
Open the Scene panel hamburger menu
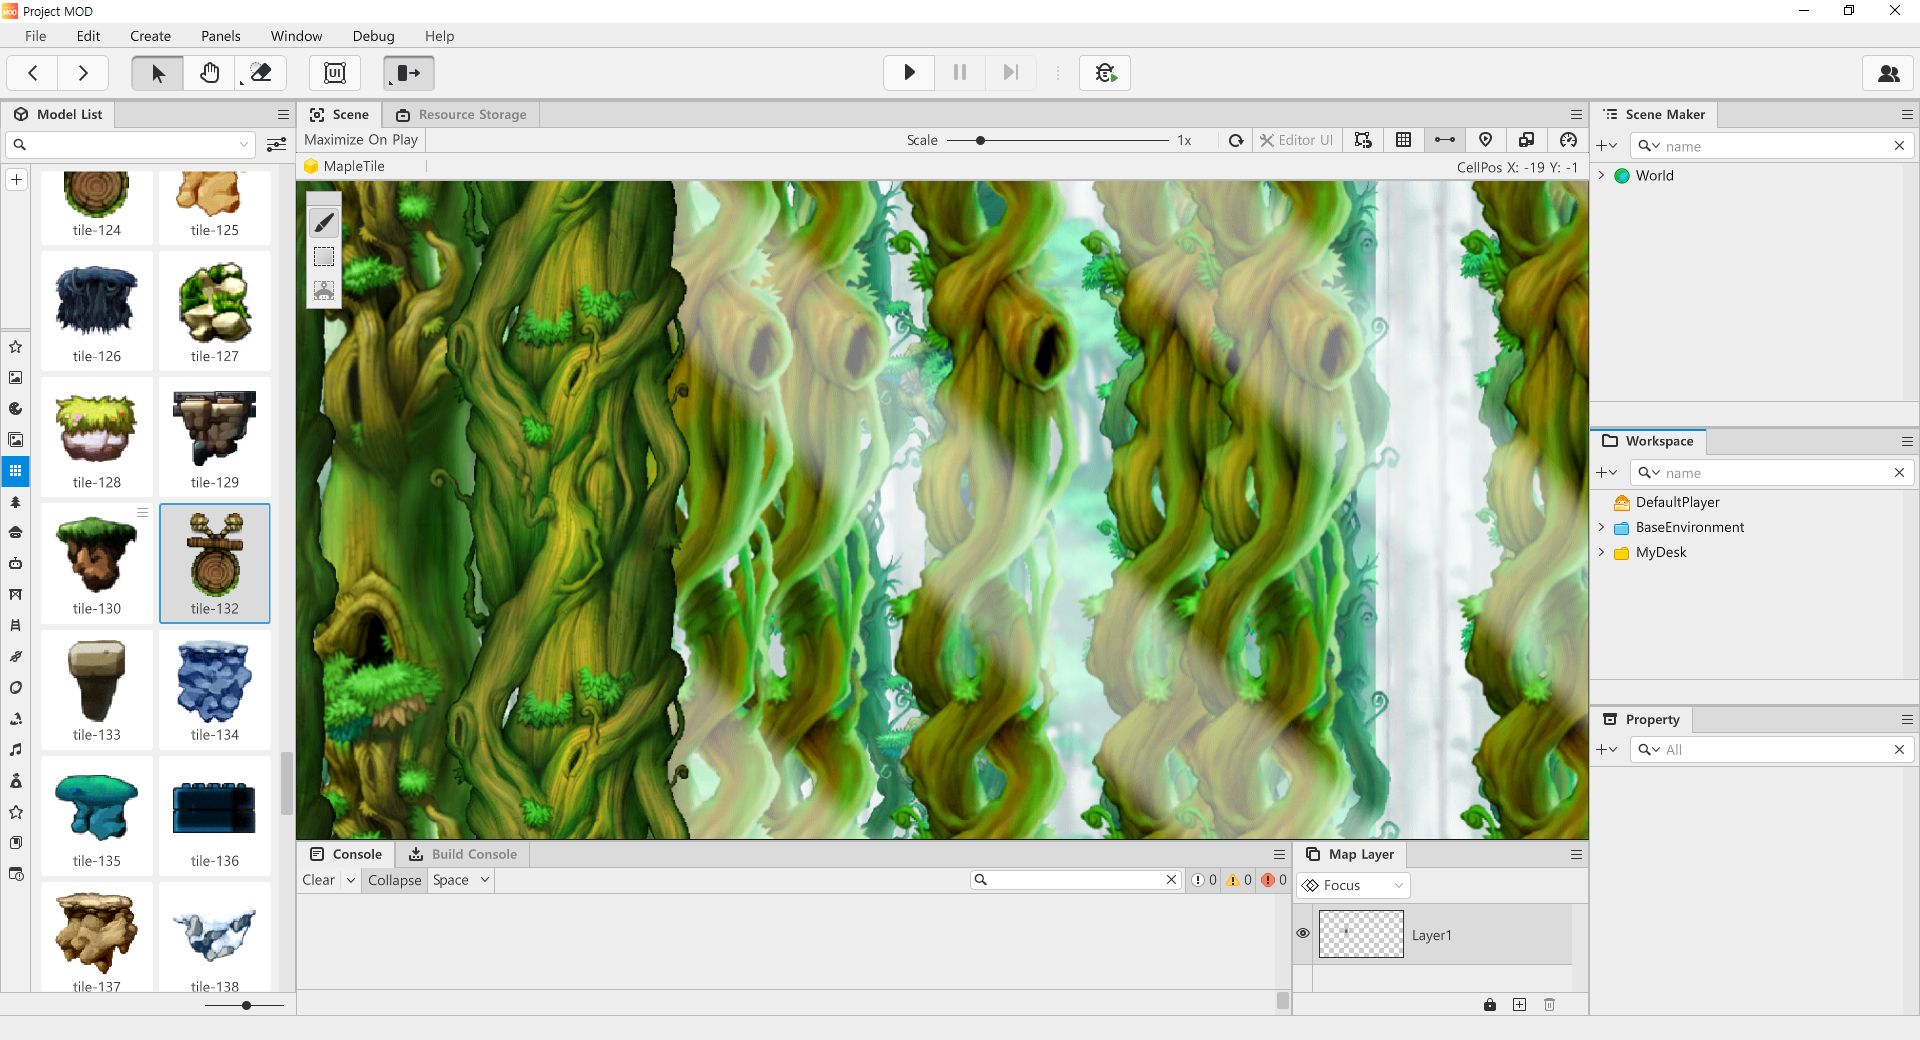point(1576,115)
